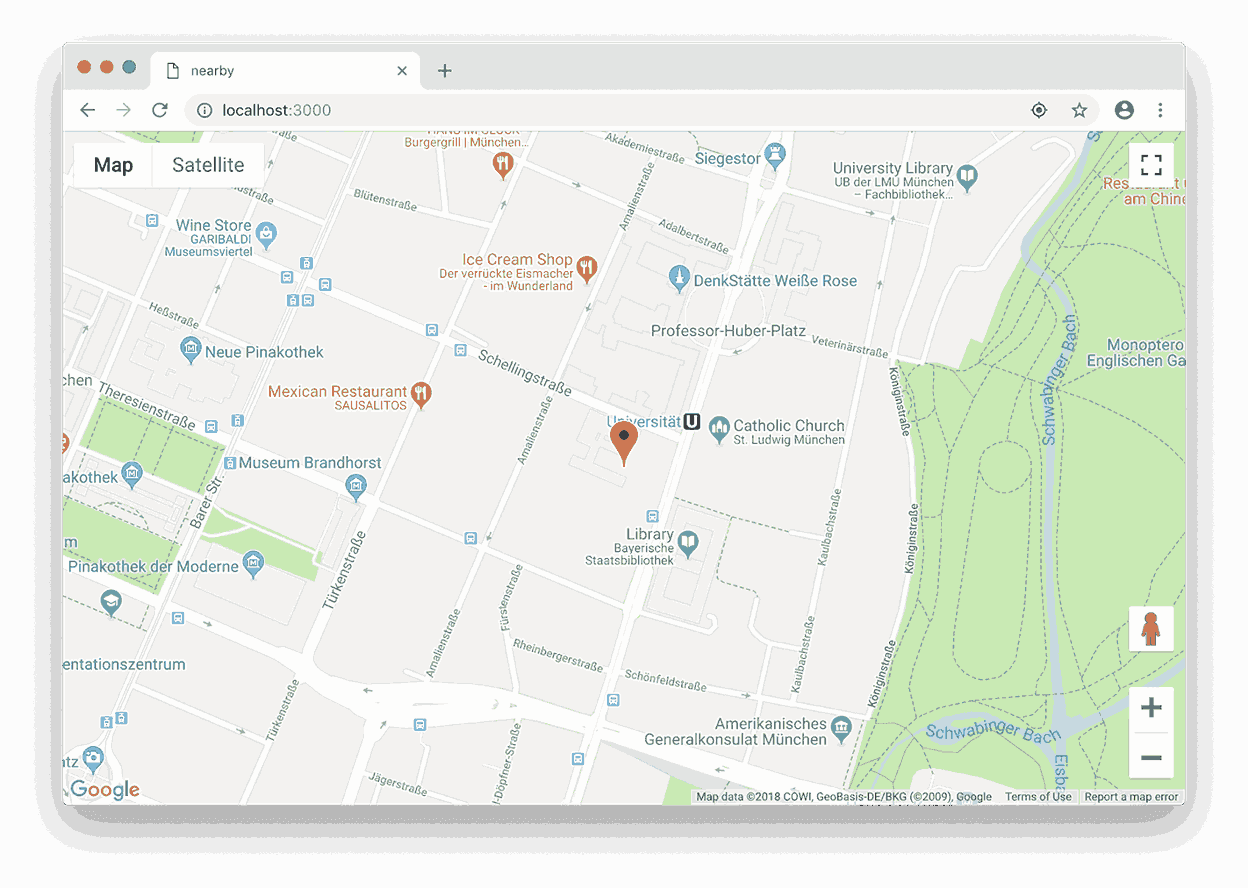Viewport: 1248px width, 888px height.
Task: Click the Catholic Church St. Ludwig pin
Action: click(x=719, y=430)
